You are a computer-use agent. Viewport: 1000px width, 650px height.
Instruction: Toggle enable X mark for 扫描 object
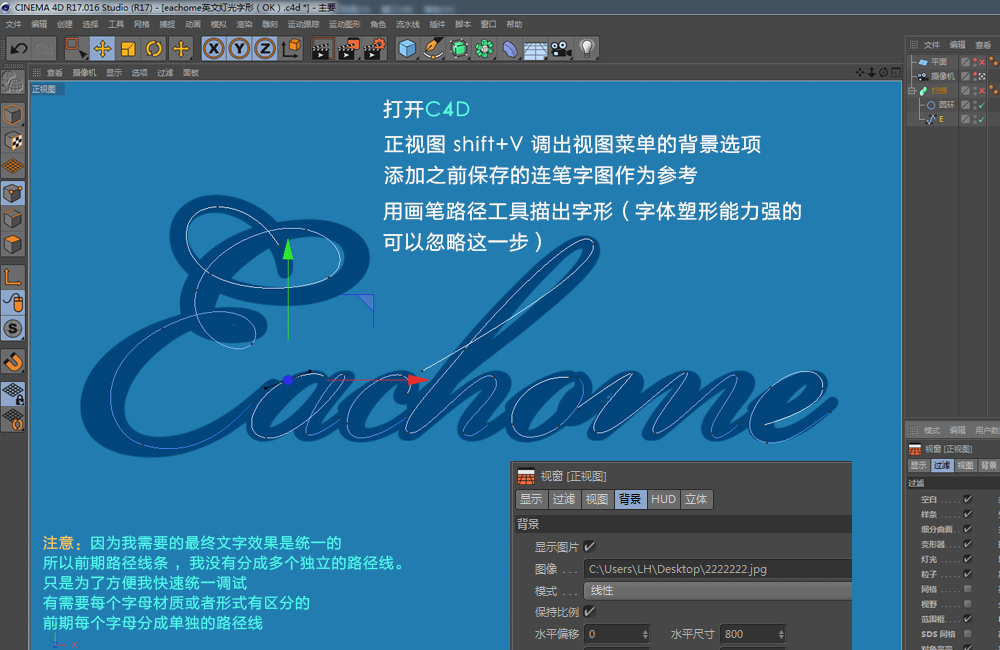pyautogui.click(x=982, y=91)
